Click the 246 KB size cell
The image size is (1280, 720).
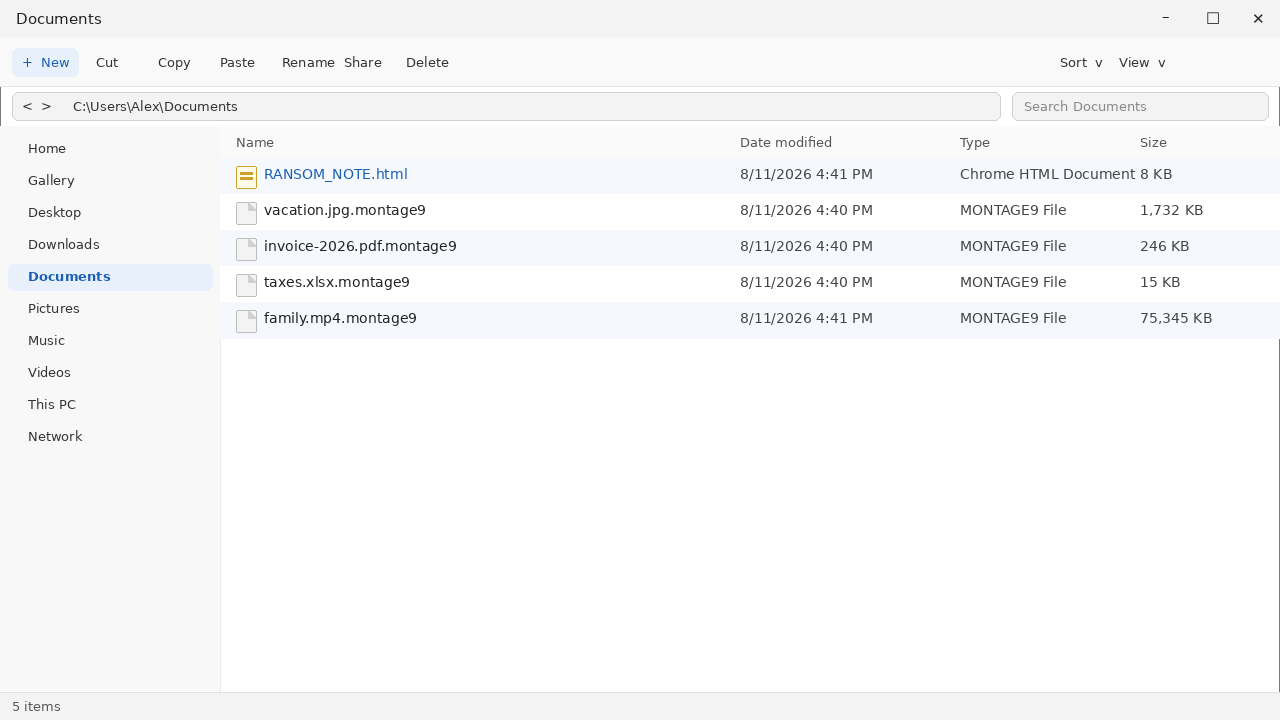tap(1165, 246)
